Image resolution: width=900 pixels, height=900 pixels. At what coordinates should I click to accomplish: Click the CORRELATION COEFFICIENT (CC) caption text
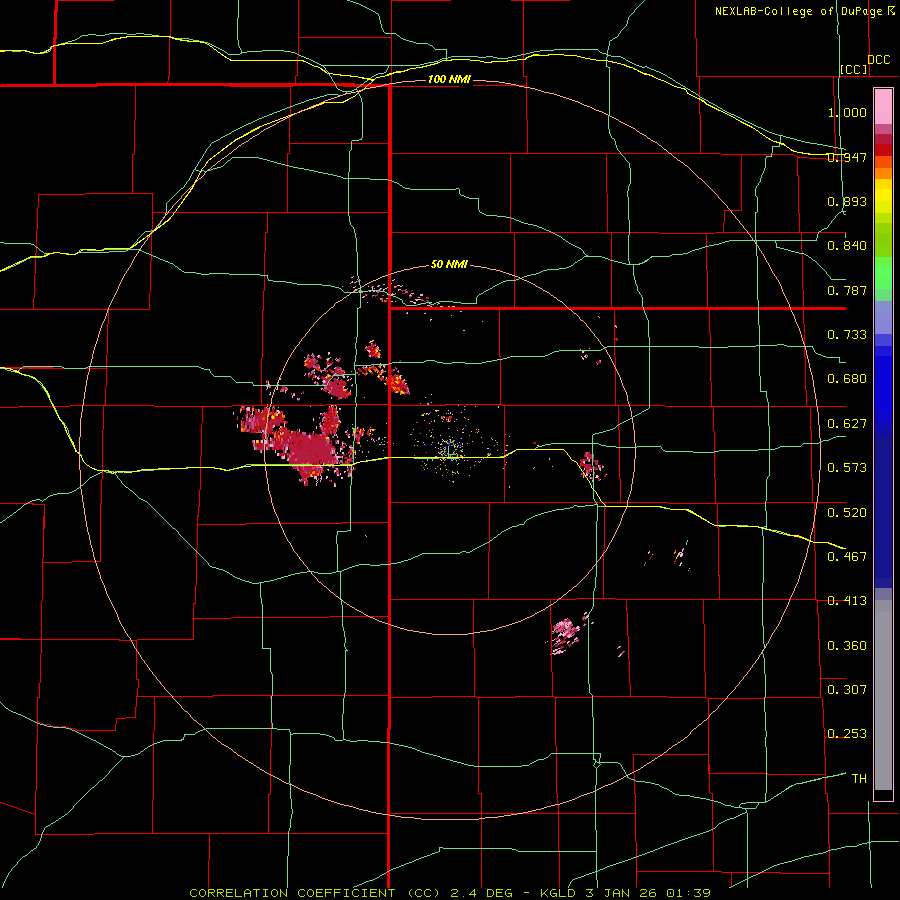click(x=315, y=893)
